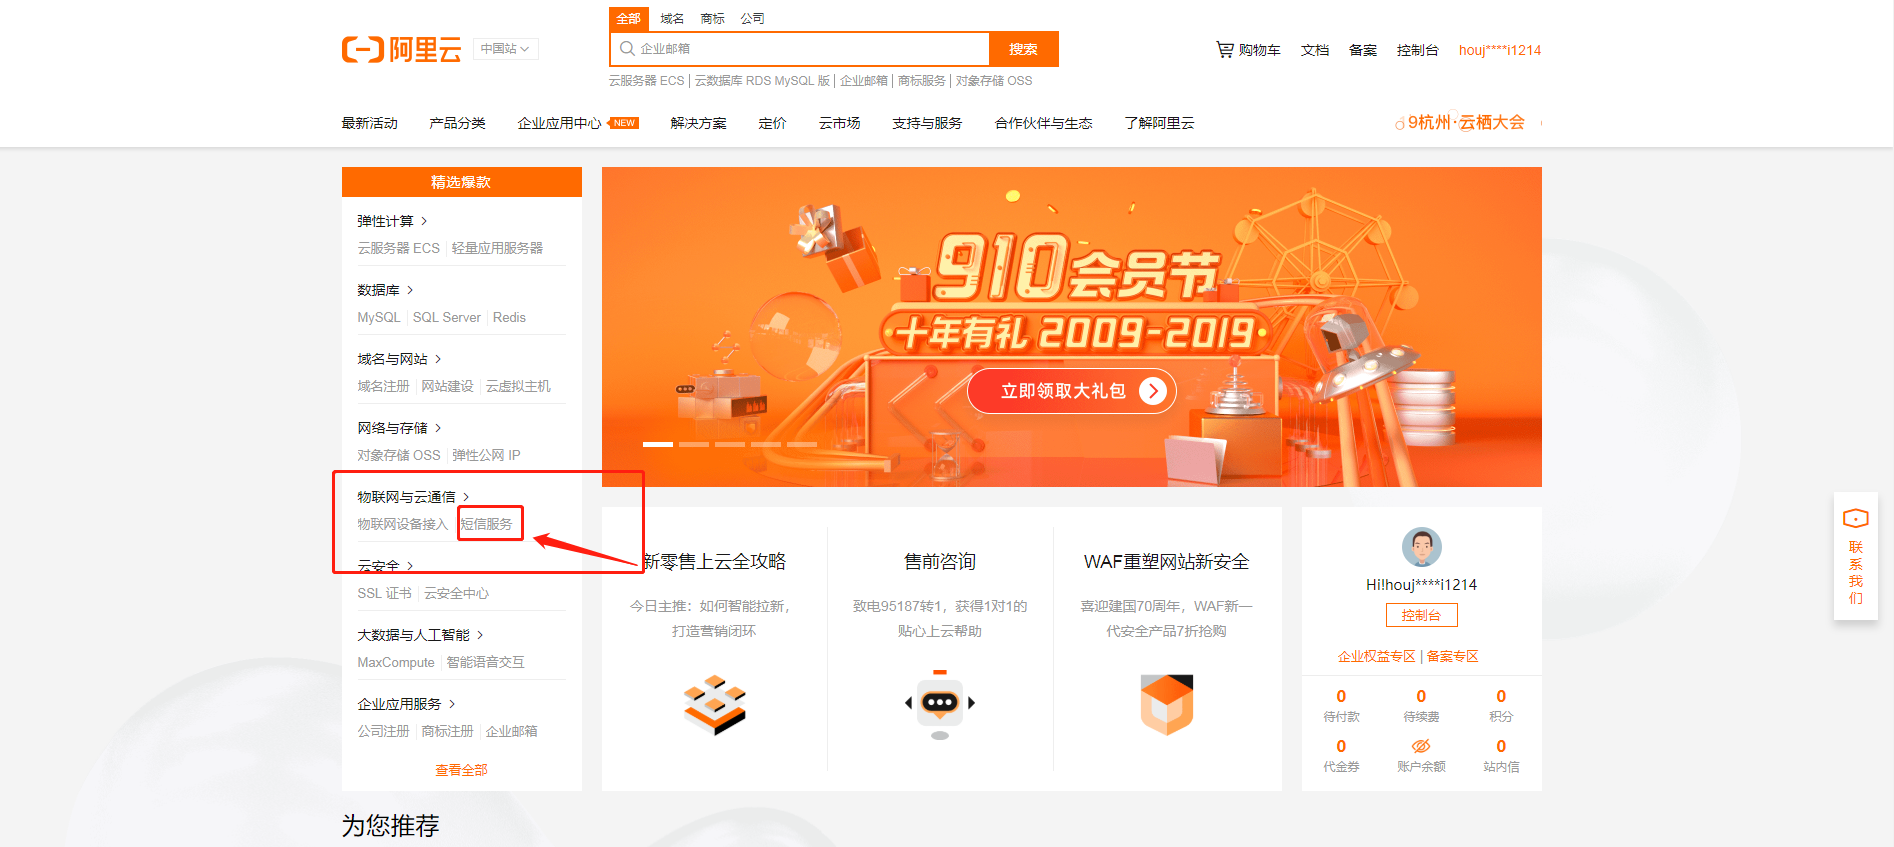
Task: Focus the 企业邮箱 search input field
Action: (799, 49)
